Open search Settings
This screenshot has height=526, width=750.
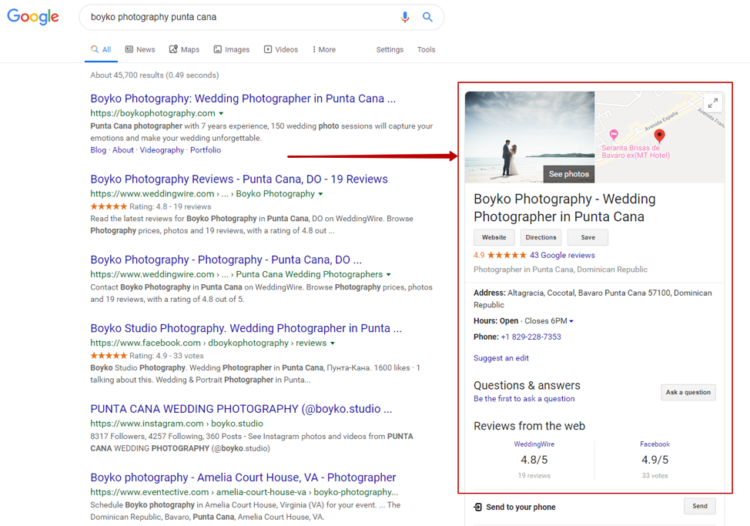[x=389, y=49]
